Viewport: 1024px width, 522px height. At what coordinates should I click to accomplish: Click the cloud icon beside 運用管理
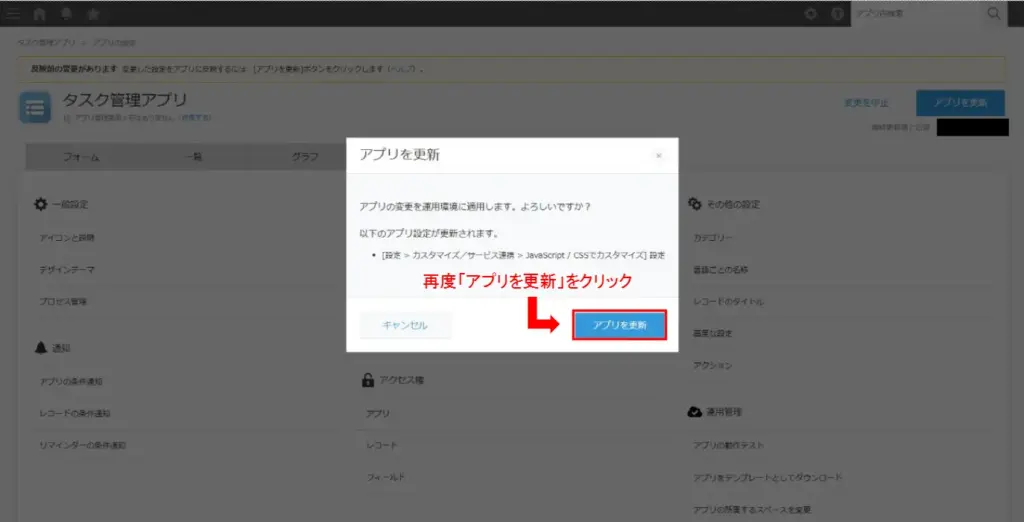click(694, 412)
